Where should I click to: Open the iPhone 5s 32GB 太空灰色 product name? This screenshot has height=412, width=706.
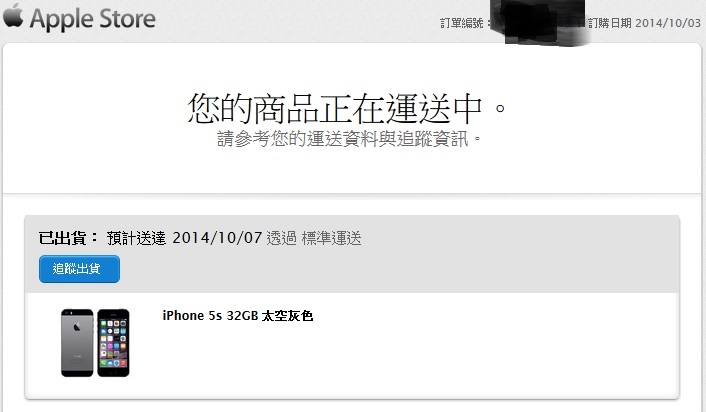(238, 316)
